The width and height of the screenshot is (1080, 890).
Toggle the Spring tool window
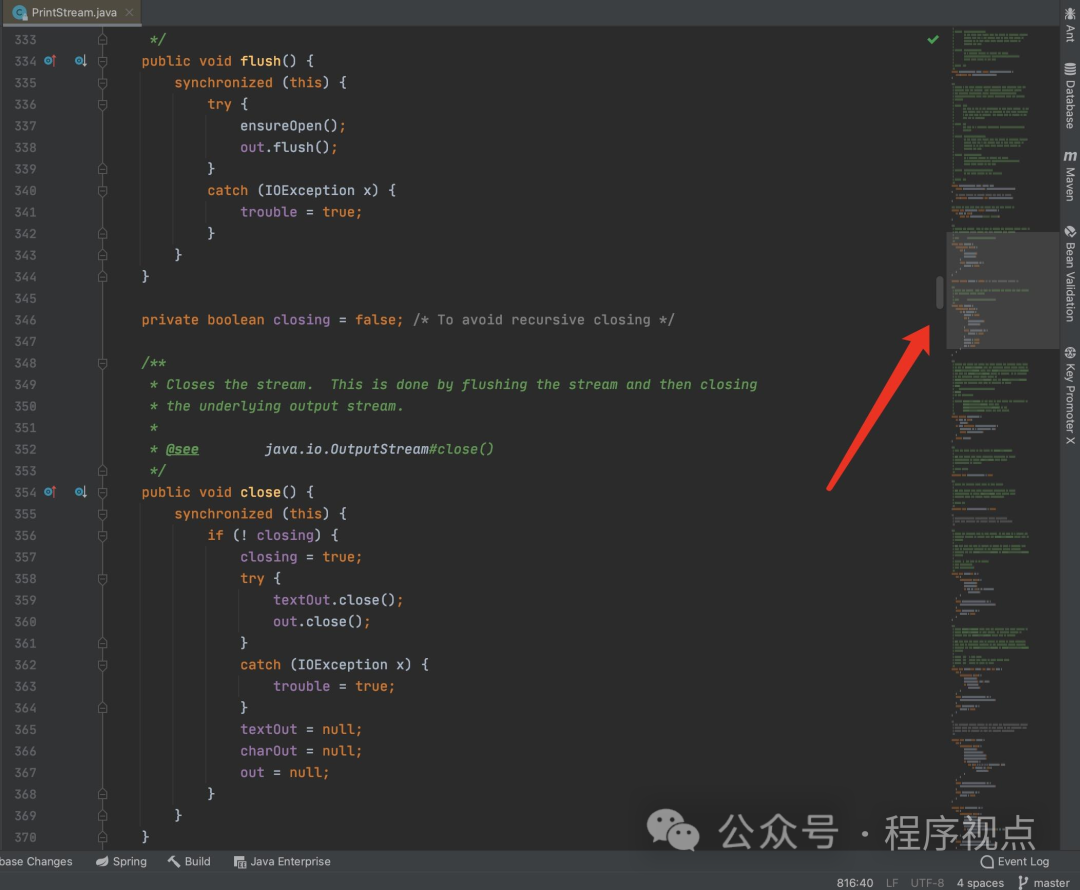121,861
